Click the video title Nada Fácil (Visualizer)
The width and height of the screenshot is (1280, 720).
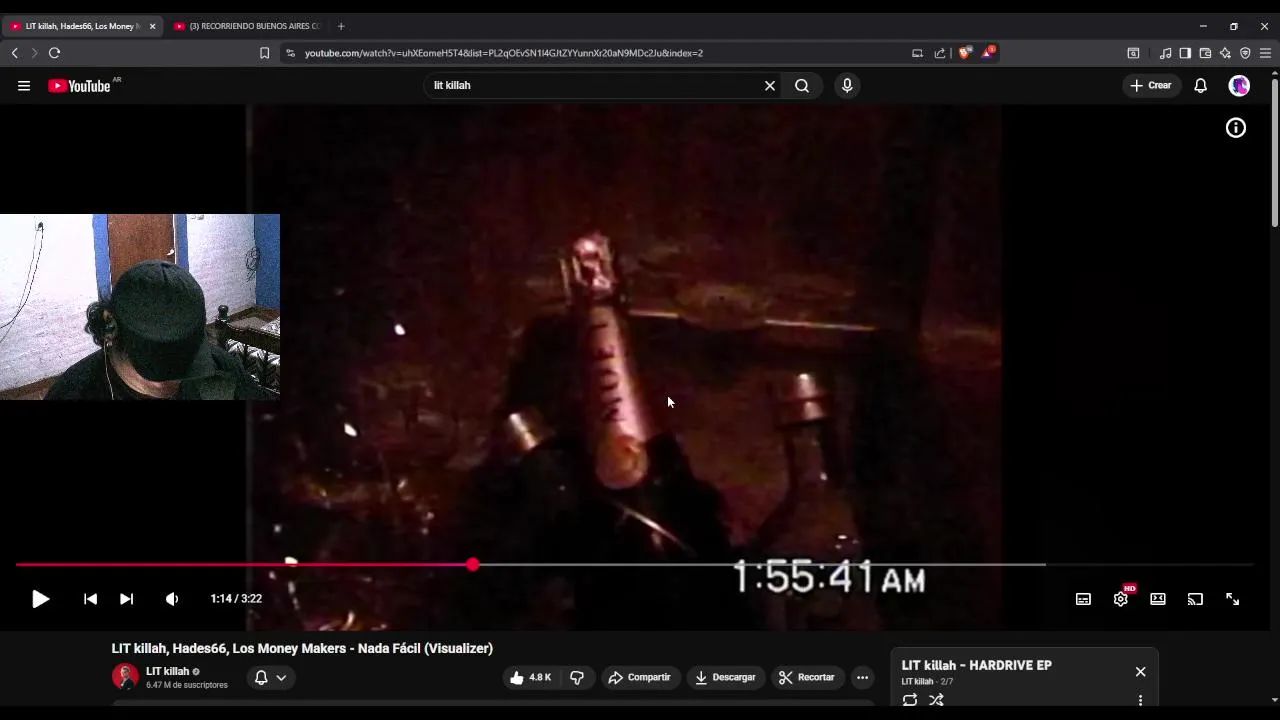tap(302, 648)
